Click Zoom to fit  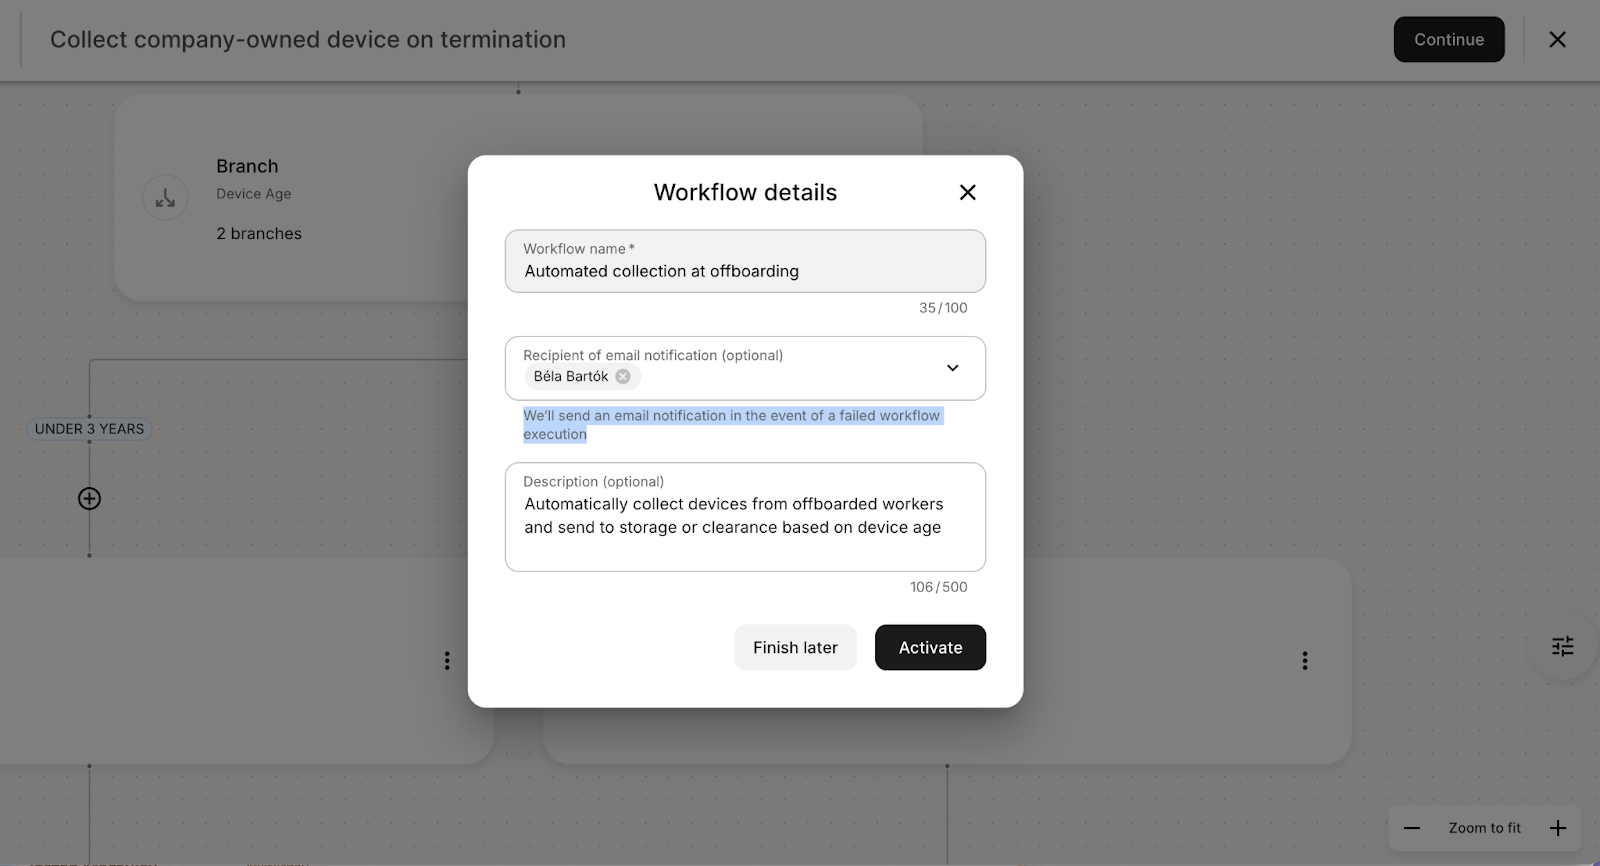click(x=1484, y=828)
